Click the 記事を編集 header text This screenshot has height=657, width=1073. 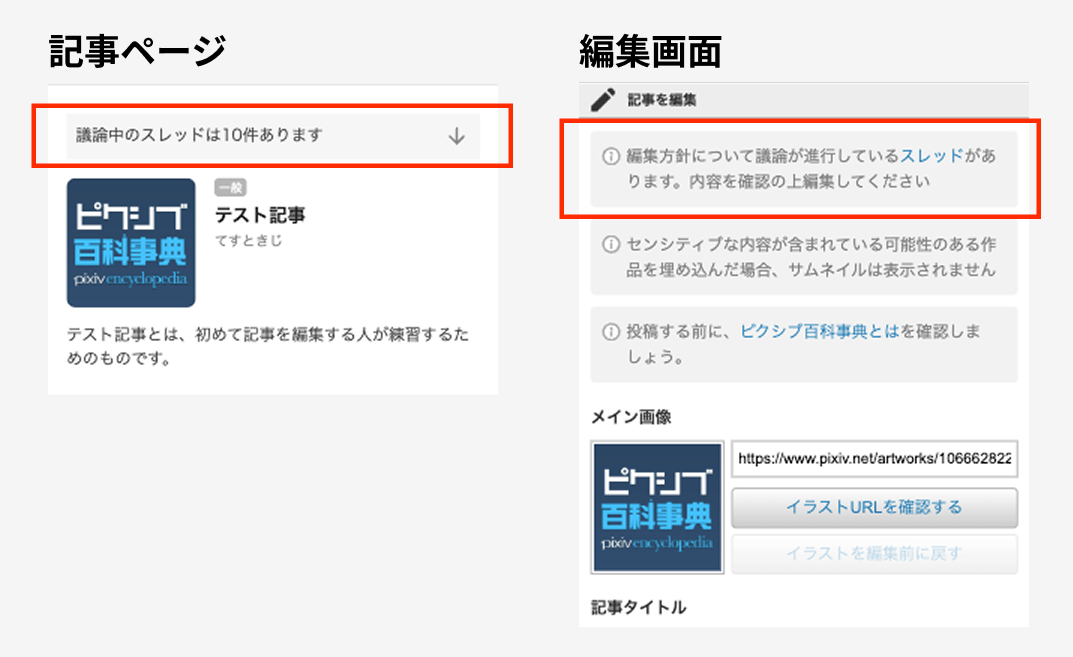(x=662, y=100)
